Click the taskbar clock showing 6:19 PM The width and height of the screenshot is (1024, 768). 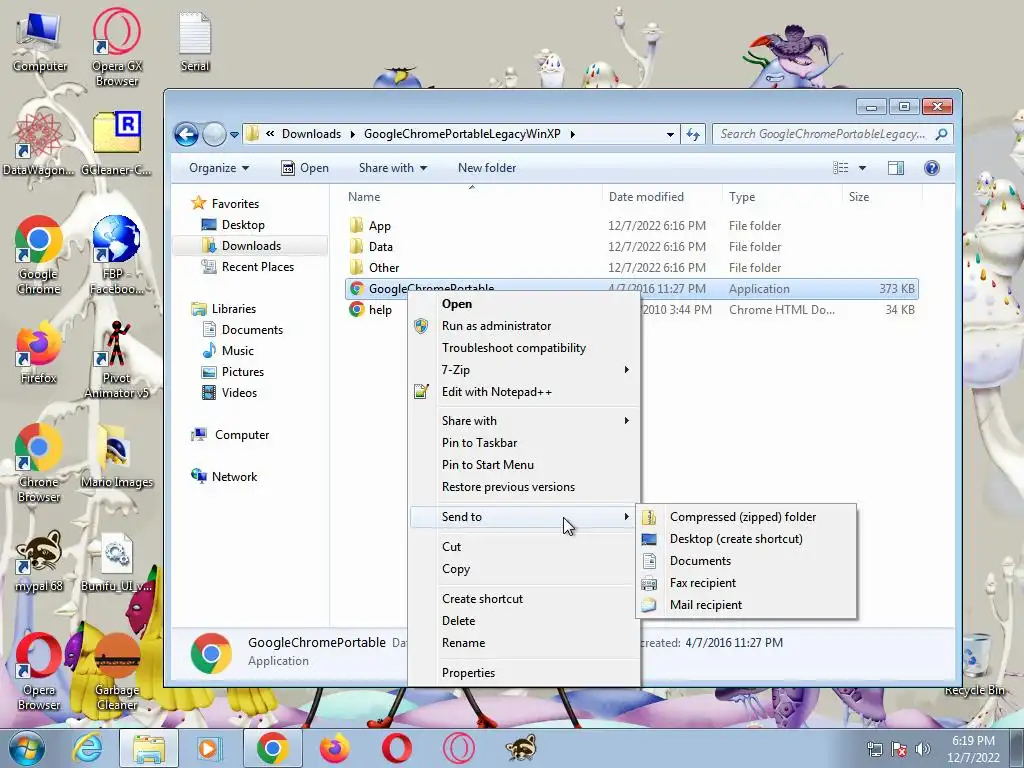973,749
